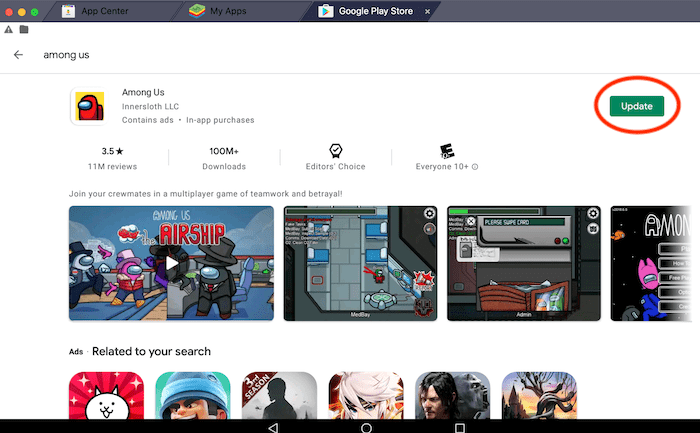Open the Among Us app icon
Screen dimensions: 700x433
point(89,106)
